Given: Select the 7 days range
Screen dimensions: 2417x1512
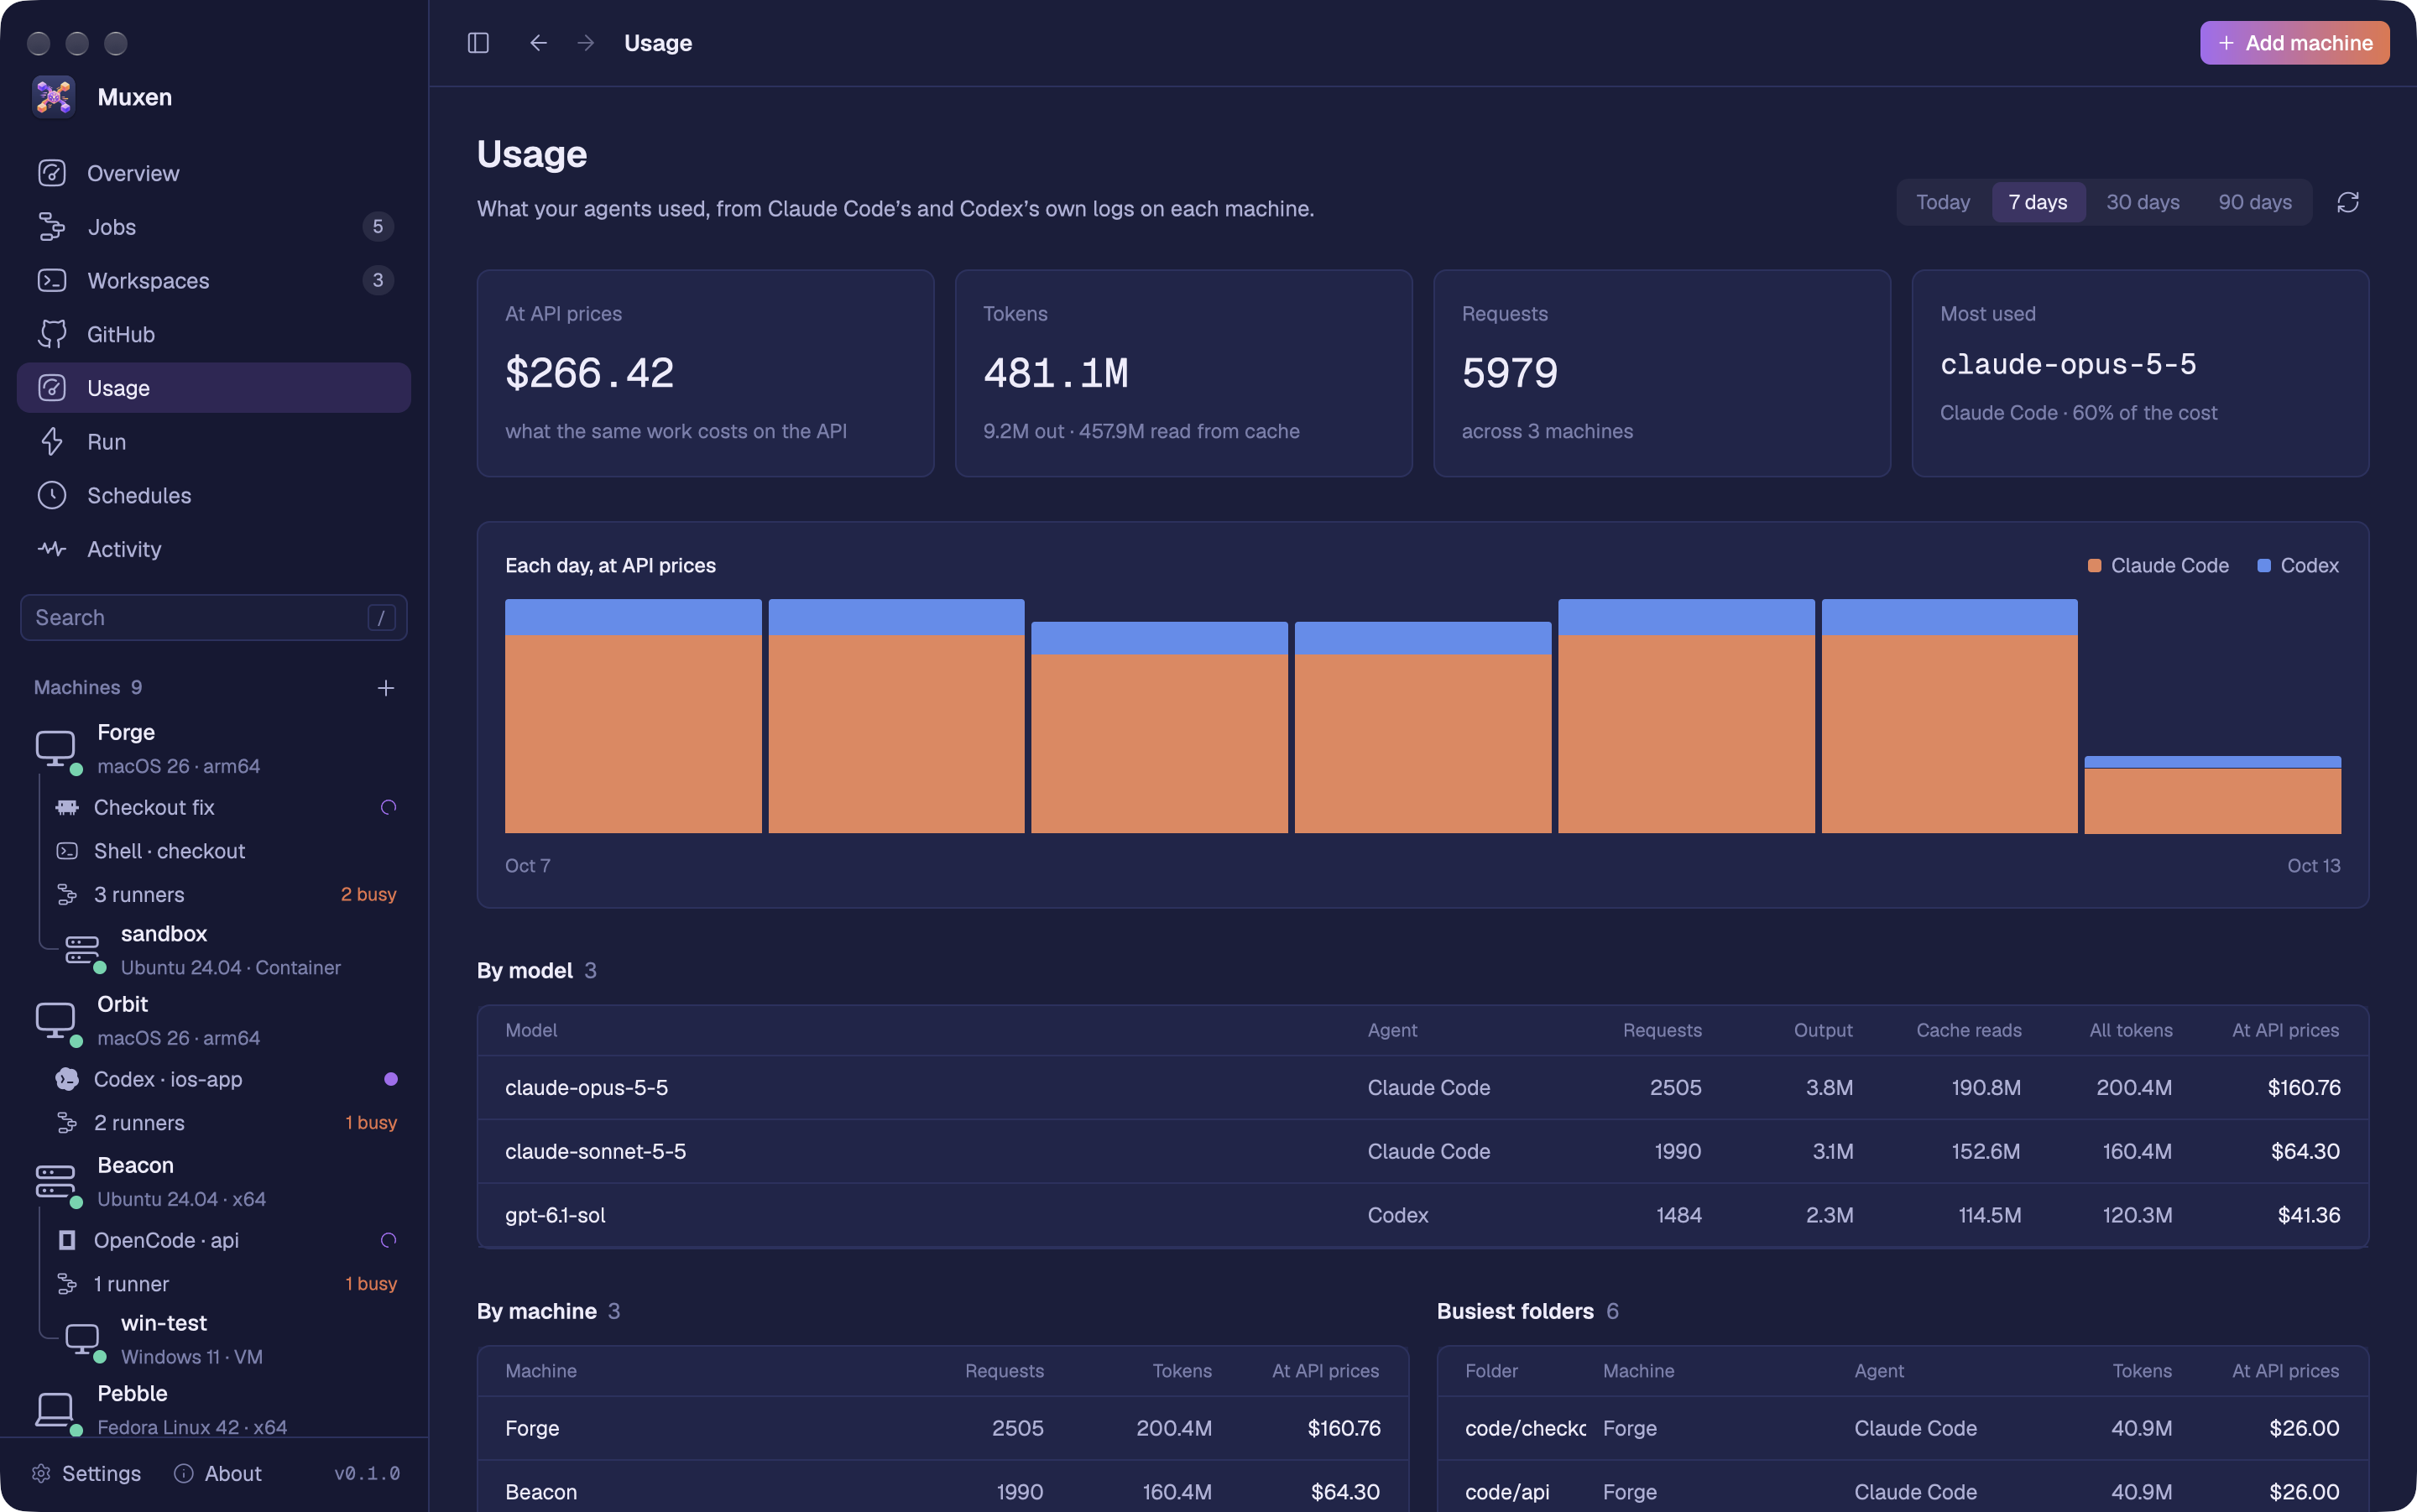Looking at the screenshot, I should 2037,202.
